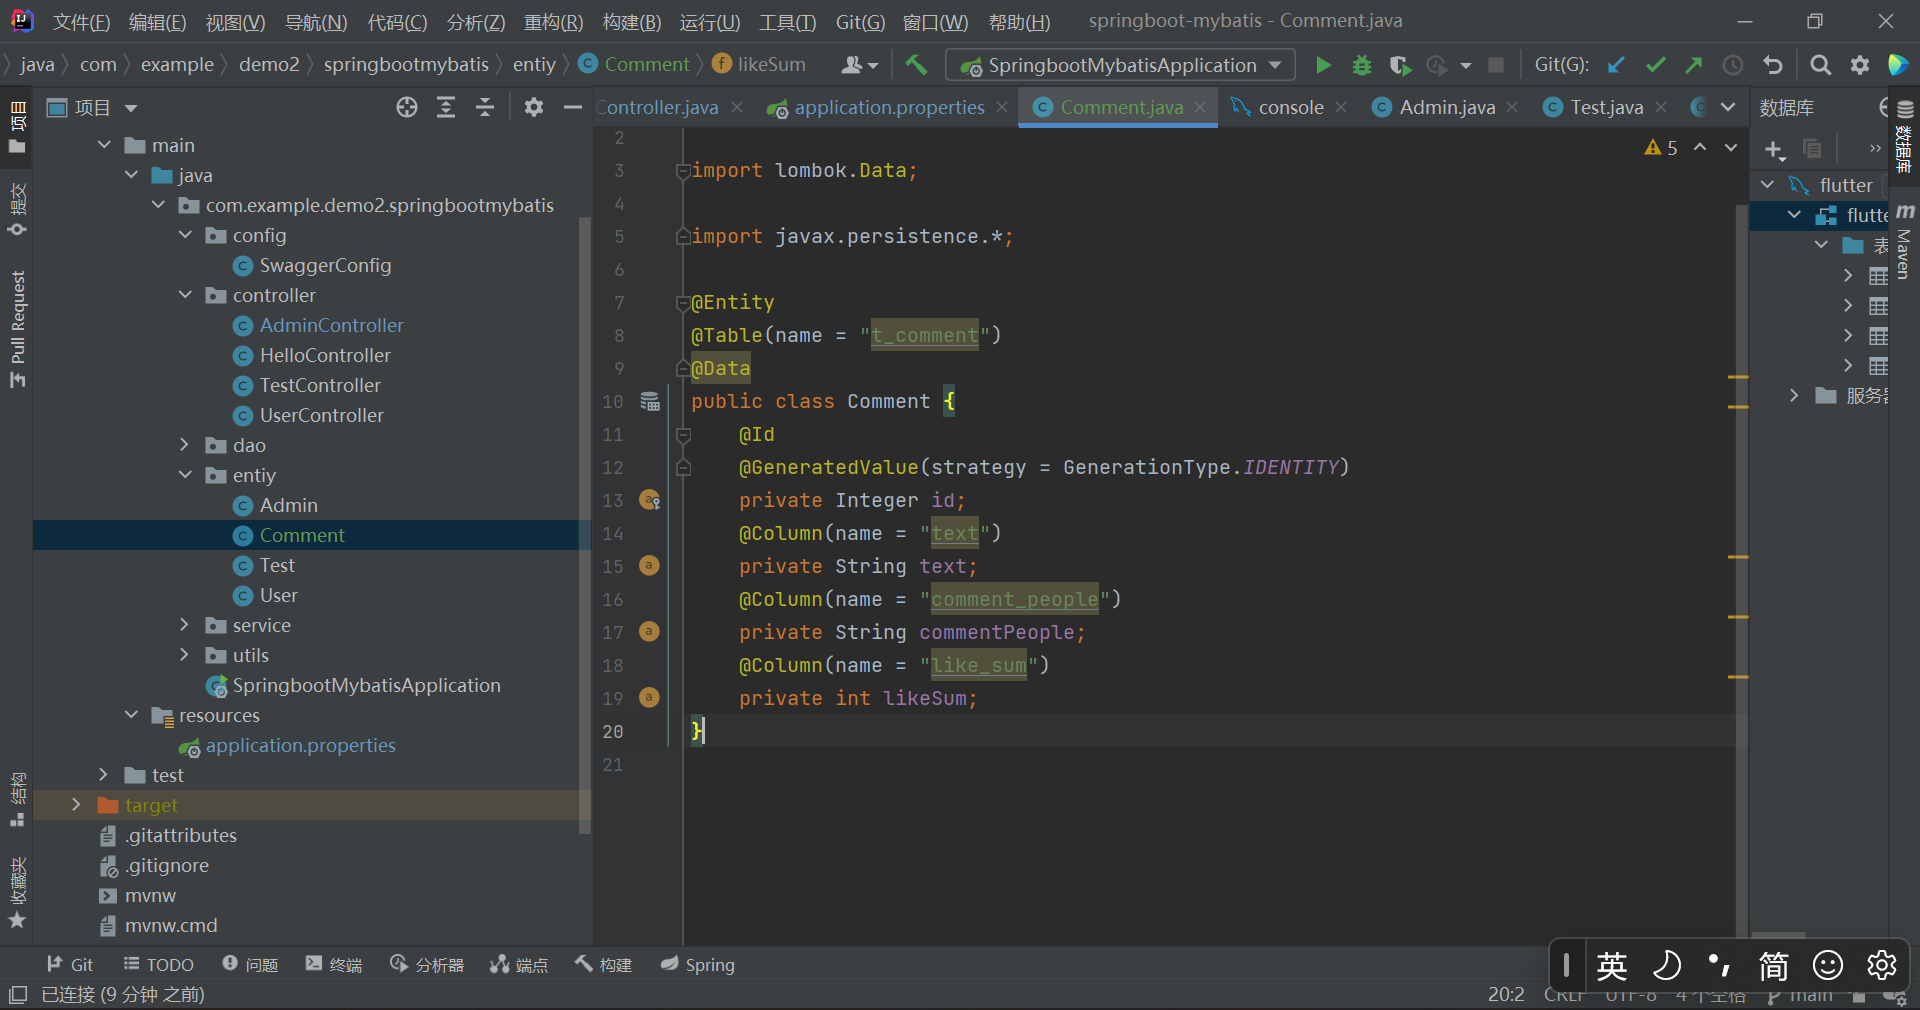Open project panel options gear
Viewport: 1920px width, 1010px height.
[x=534, y=107]
